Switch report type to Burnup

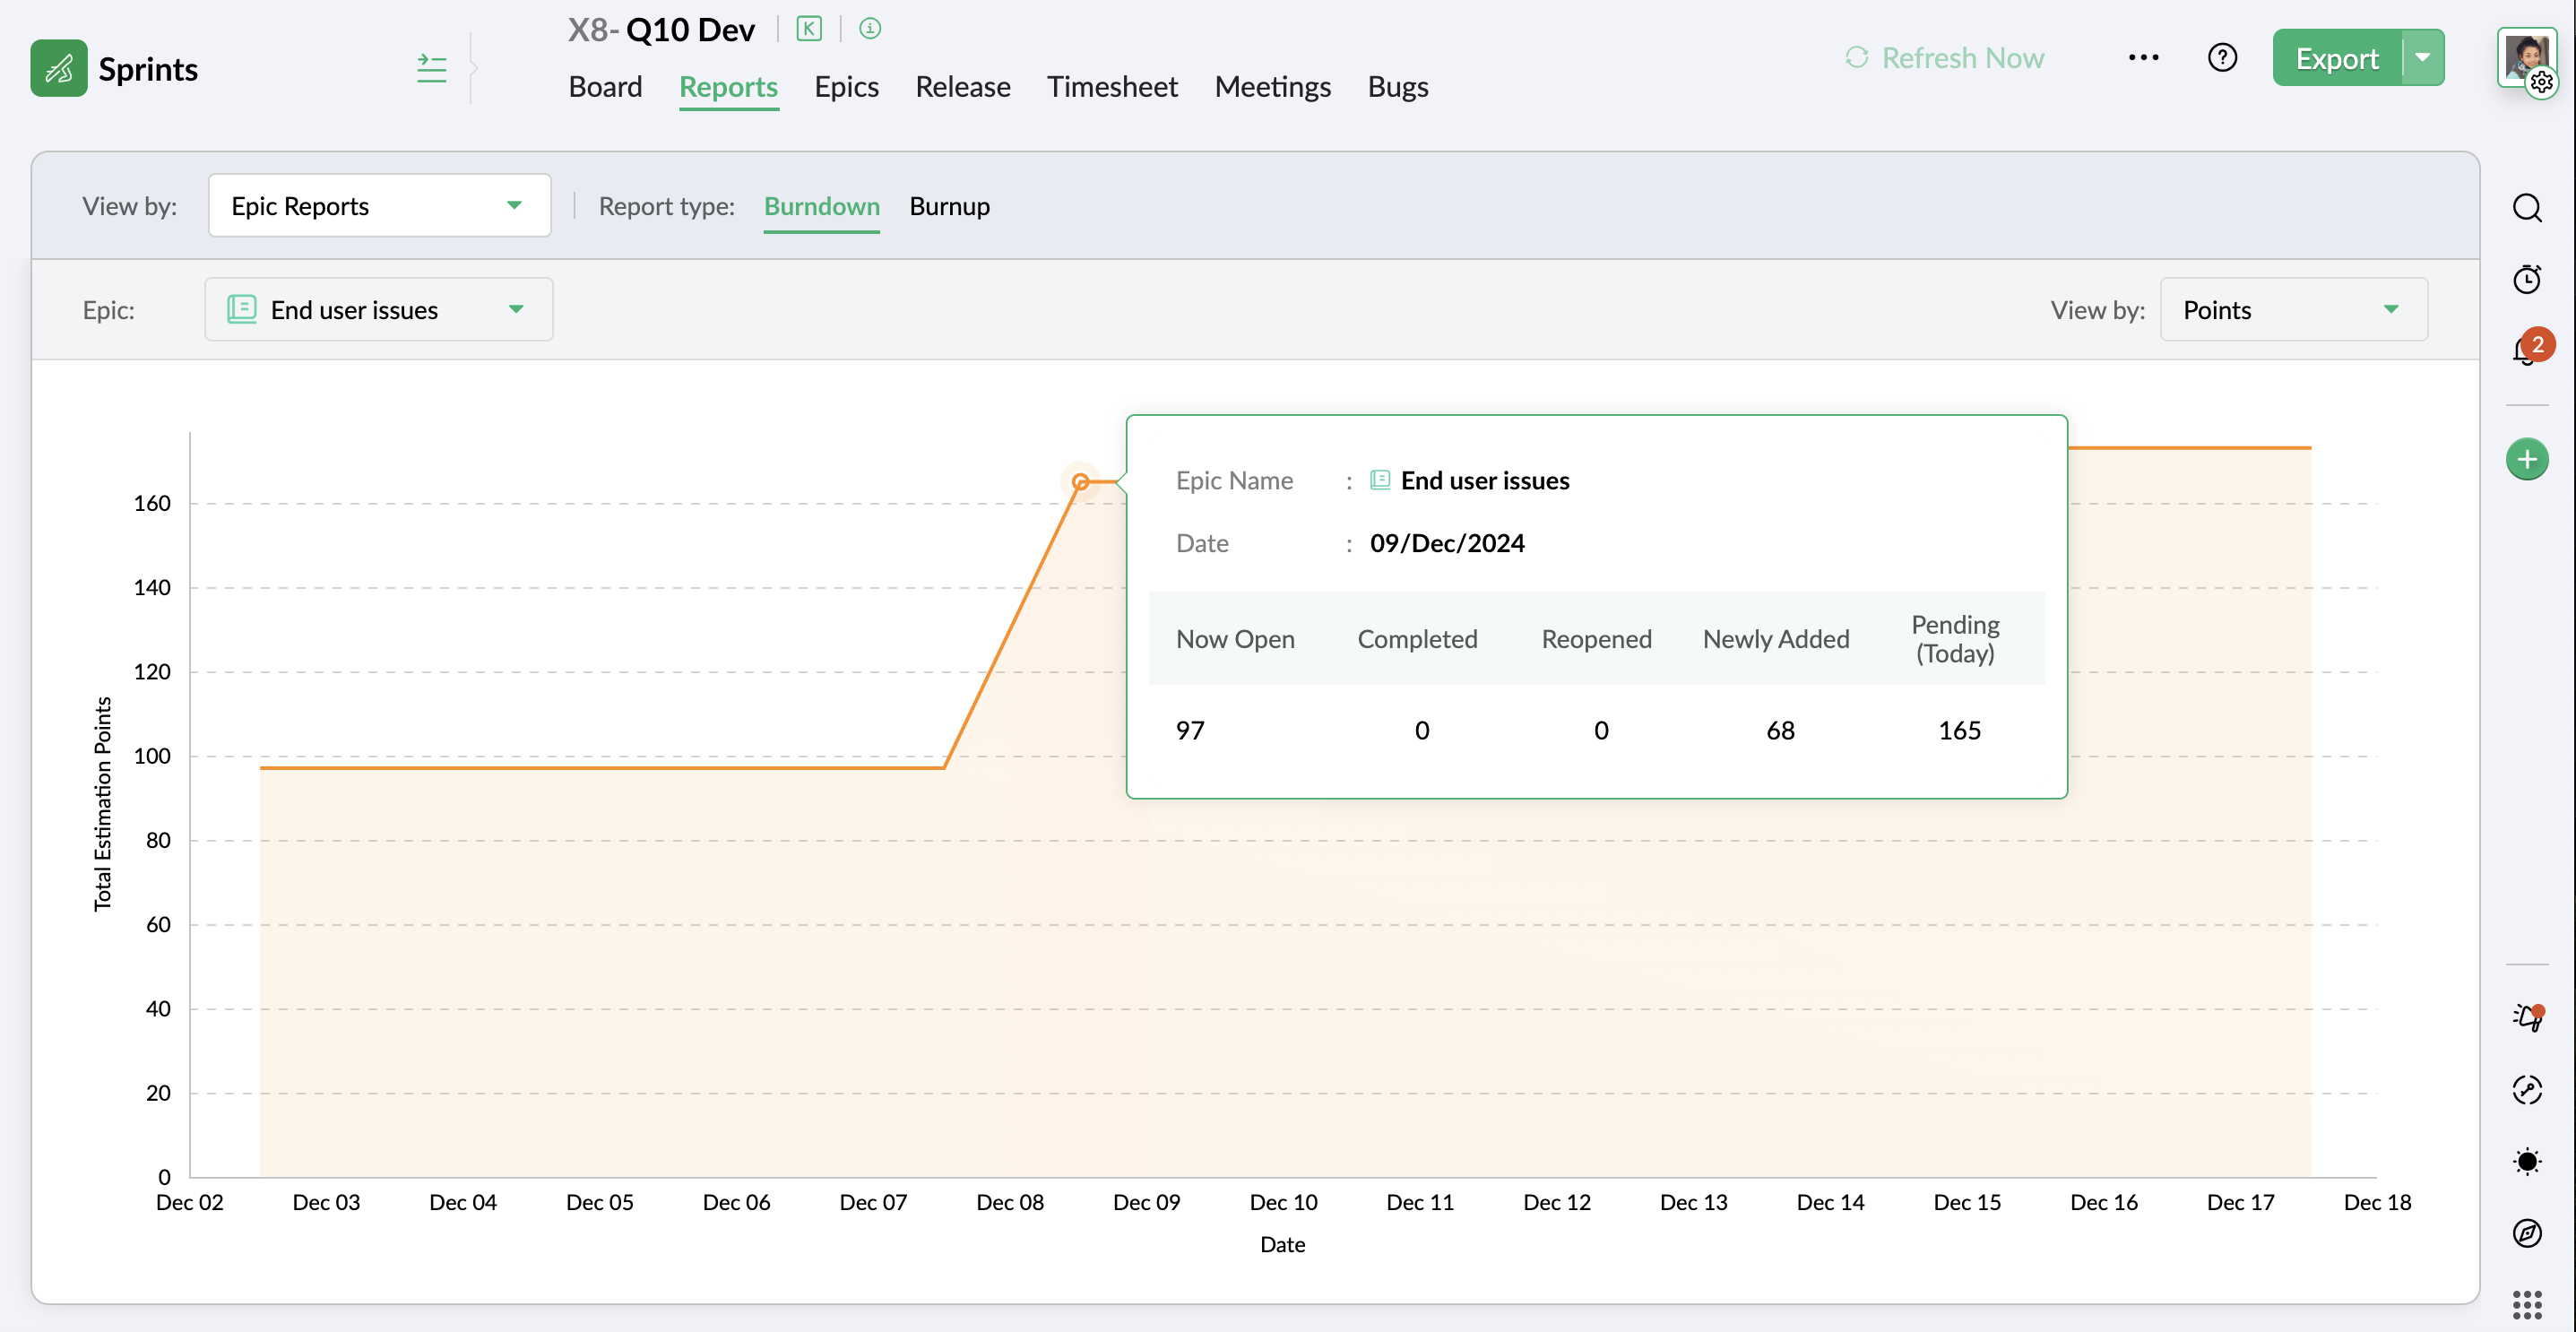949,206
